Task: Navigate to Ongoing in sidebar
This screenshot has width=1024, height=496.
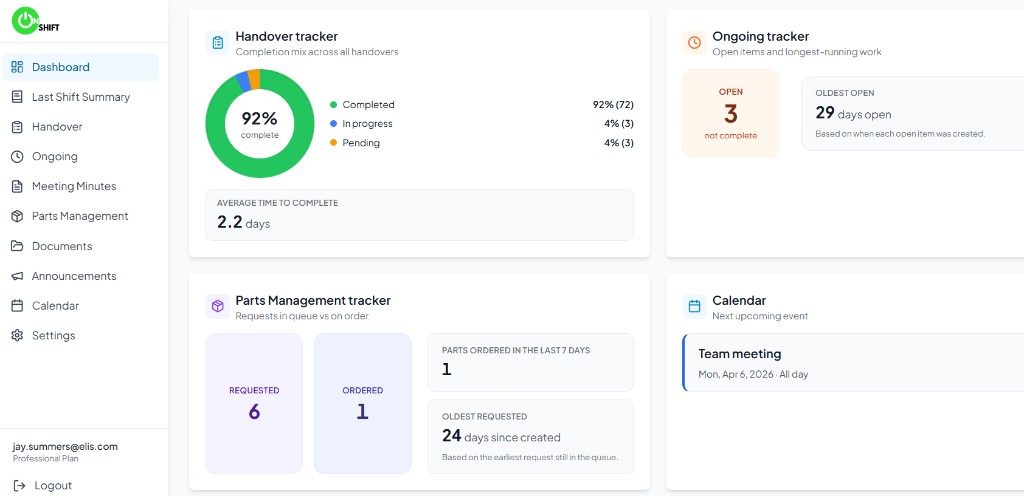Action: tap(80, 157)
